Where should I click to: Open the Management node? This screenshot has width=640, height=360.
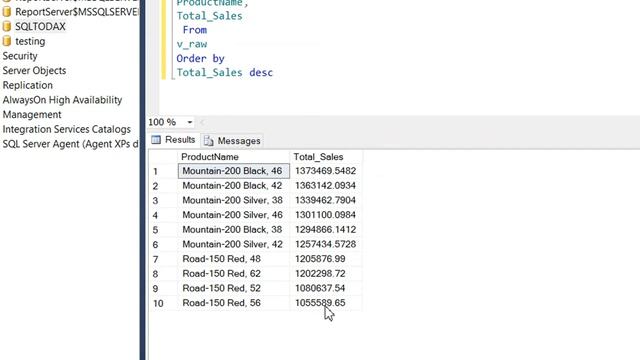point(32,115)
